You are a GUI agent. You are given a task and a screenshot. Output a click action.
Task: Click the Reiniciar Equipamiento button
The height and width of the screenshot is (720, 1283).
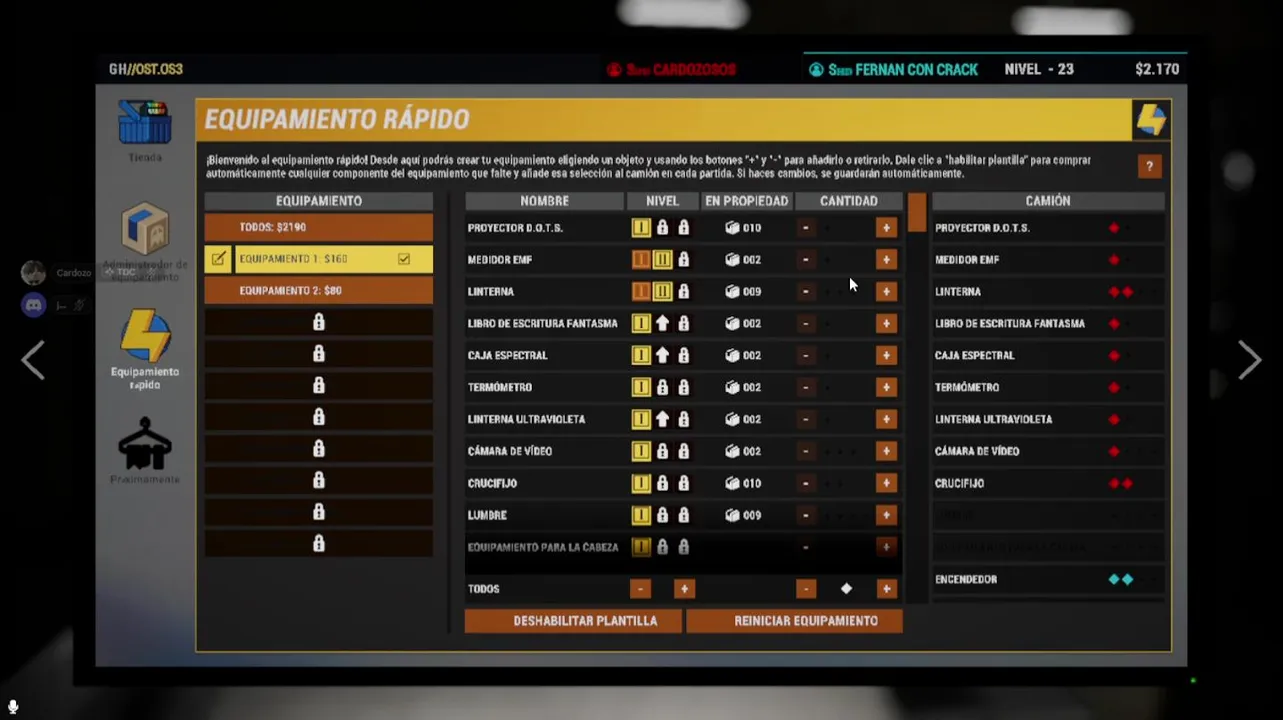point(794,621)
